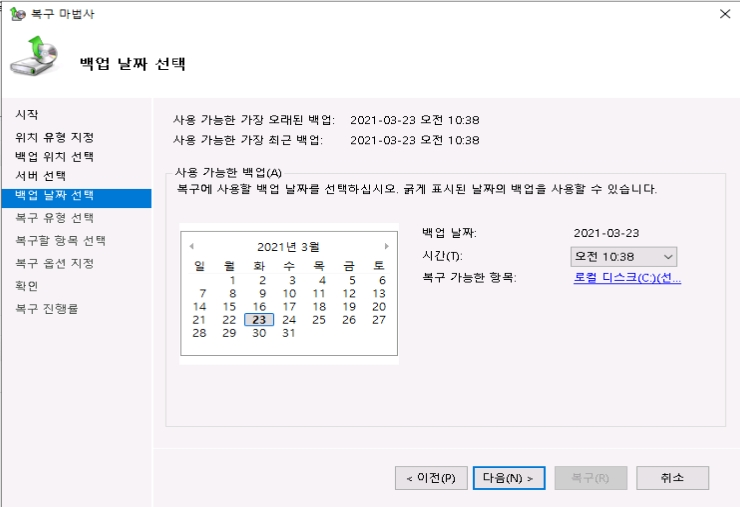Select March 26 in calendar
Viewport: 740px width, 507px height.
coord(349,320)
